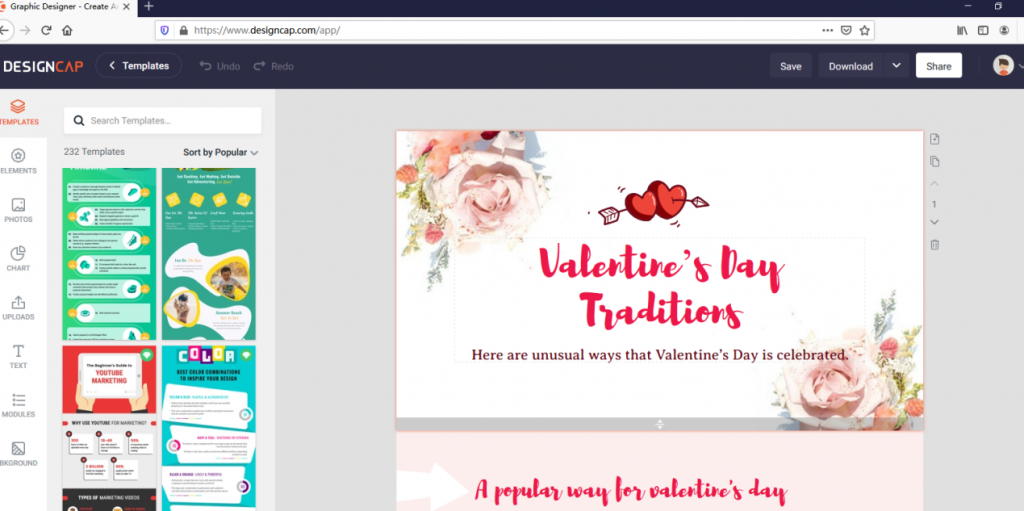This screenshot has height=511, width=1024.
Task: Open the Modules panel
Action: point(18,405)
